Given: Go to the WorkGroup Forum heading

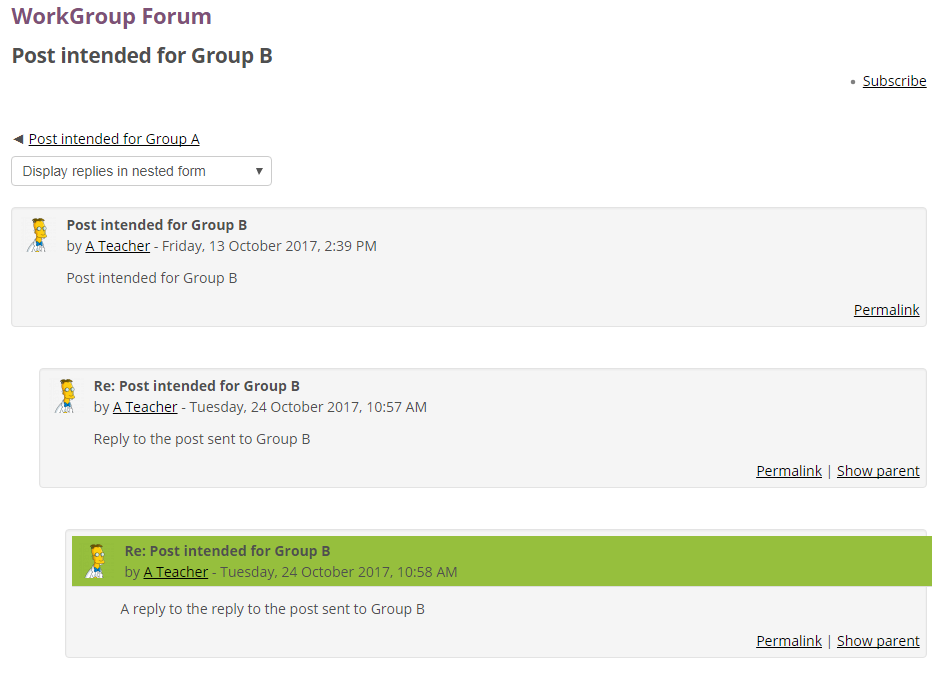Looking at the screenshot, I should coord(111,17).
